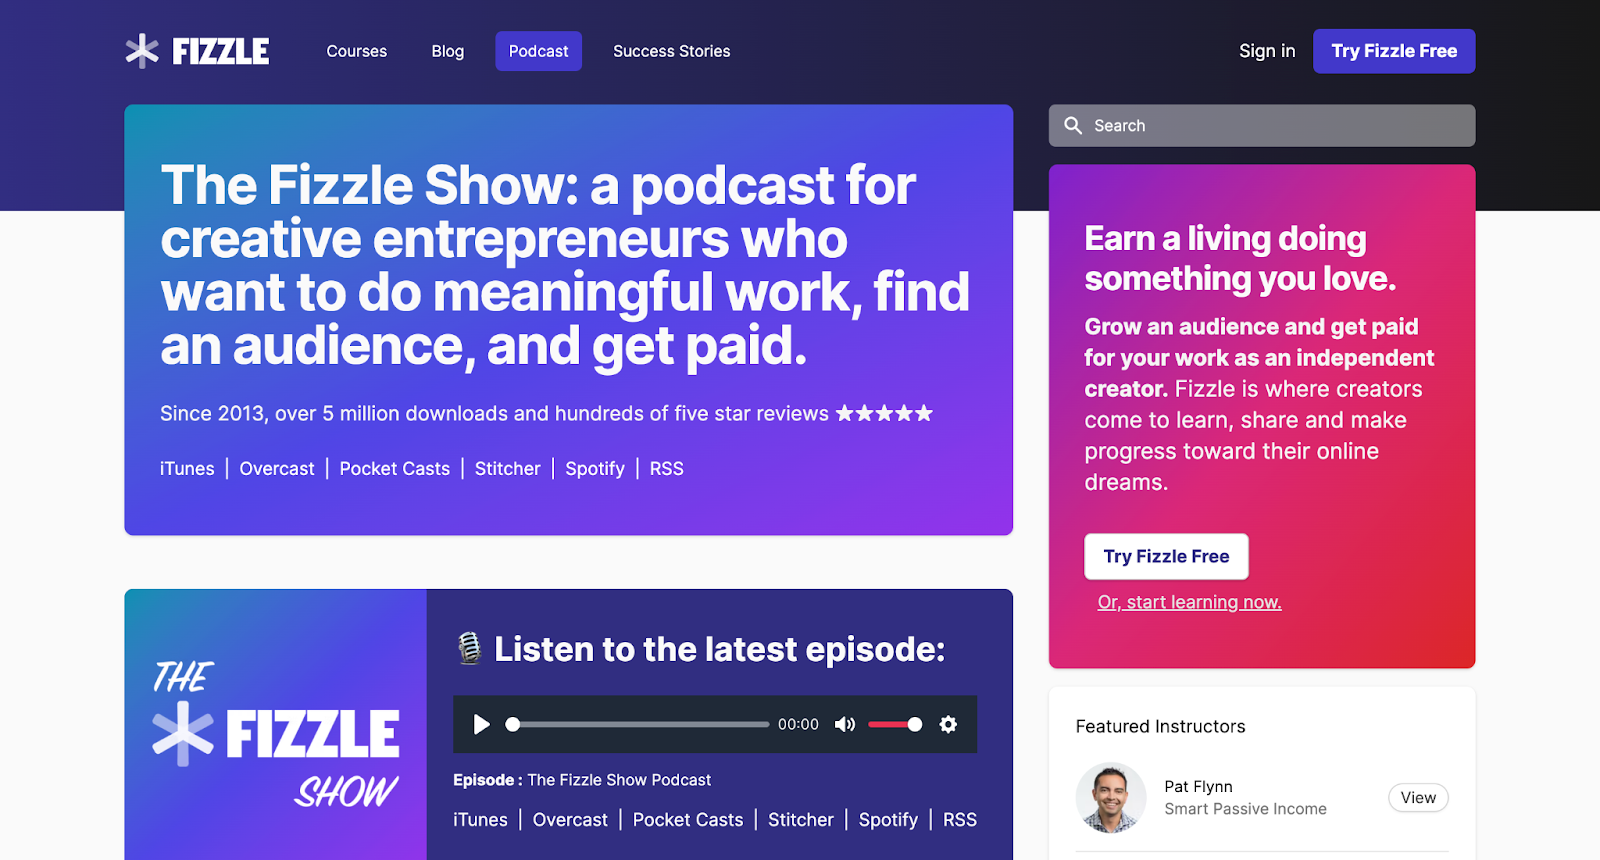Image resolution: width=1600 pixels, height=860 pixels.
Task: Open Success Stories page
Action: point(672,51)
